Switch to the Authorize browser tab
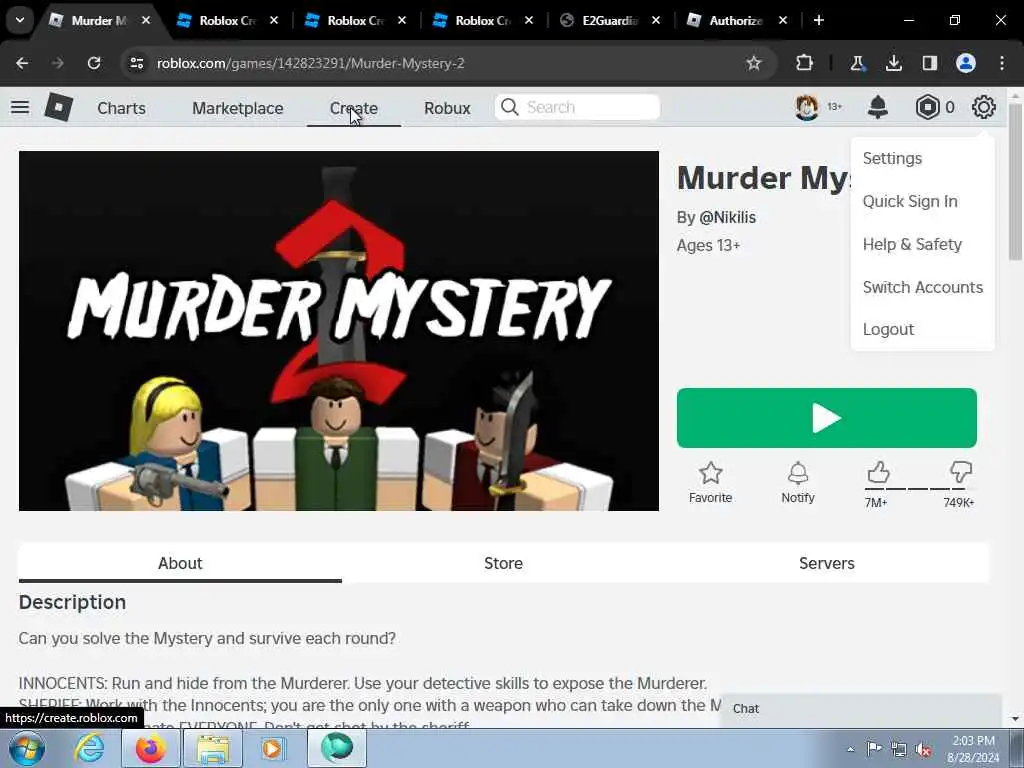Screen dimensions: 1024x768 point(735,20)
